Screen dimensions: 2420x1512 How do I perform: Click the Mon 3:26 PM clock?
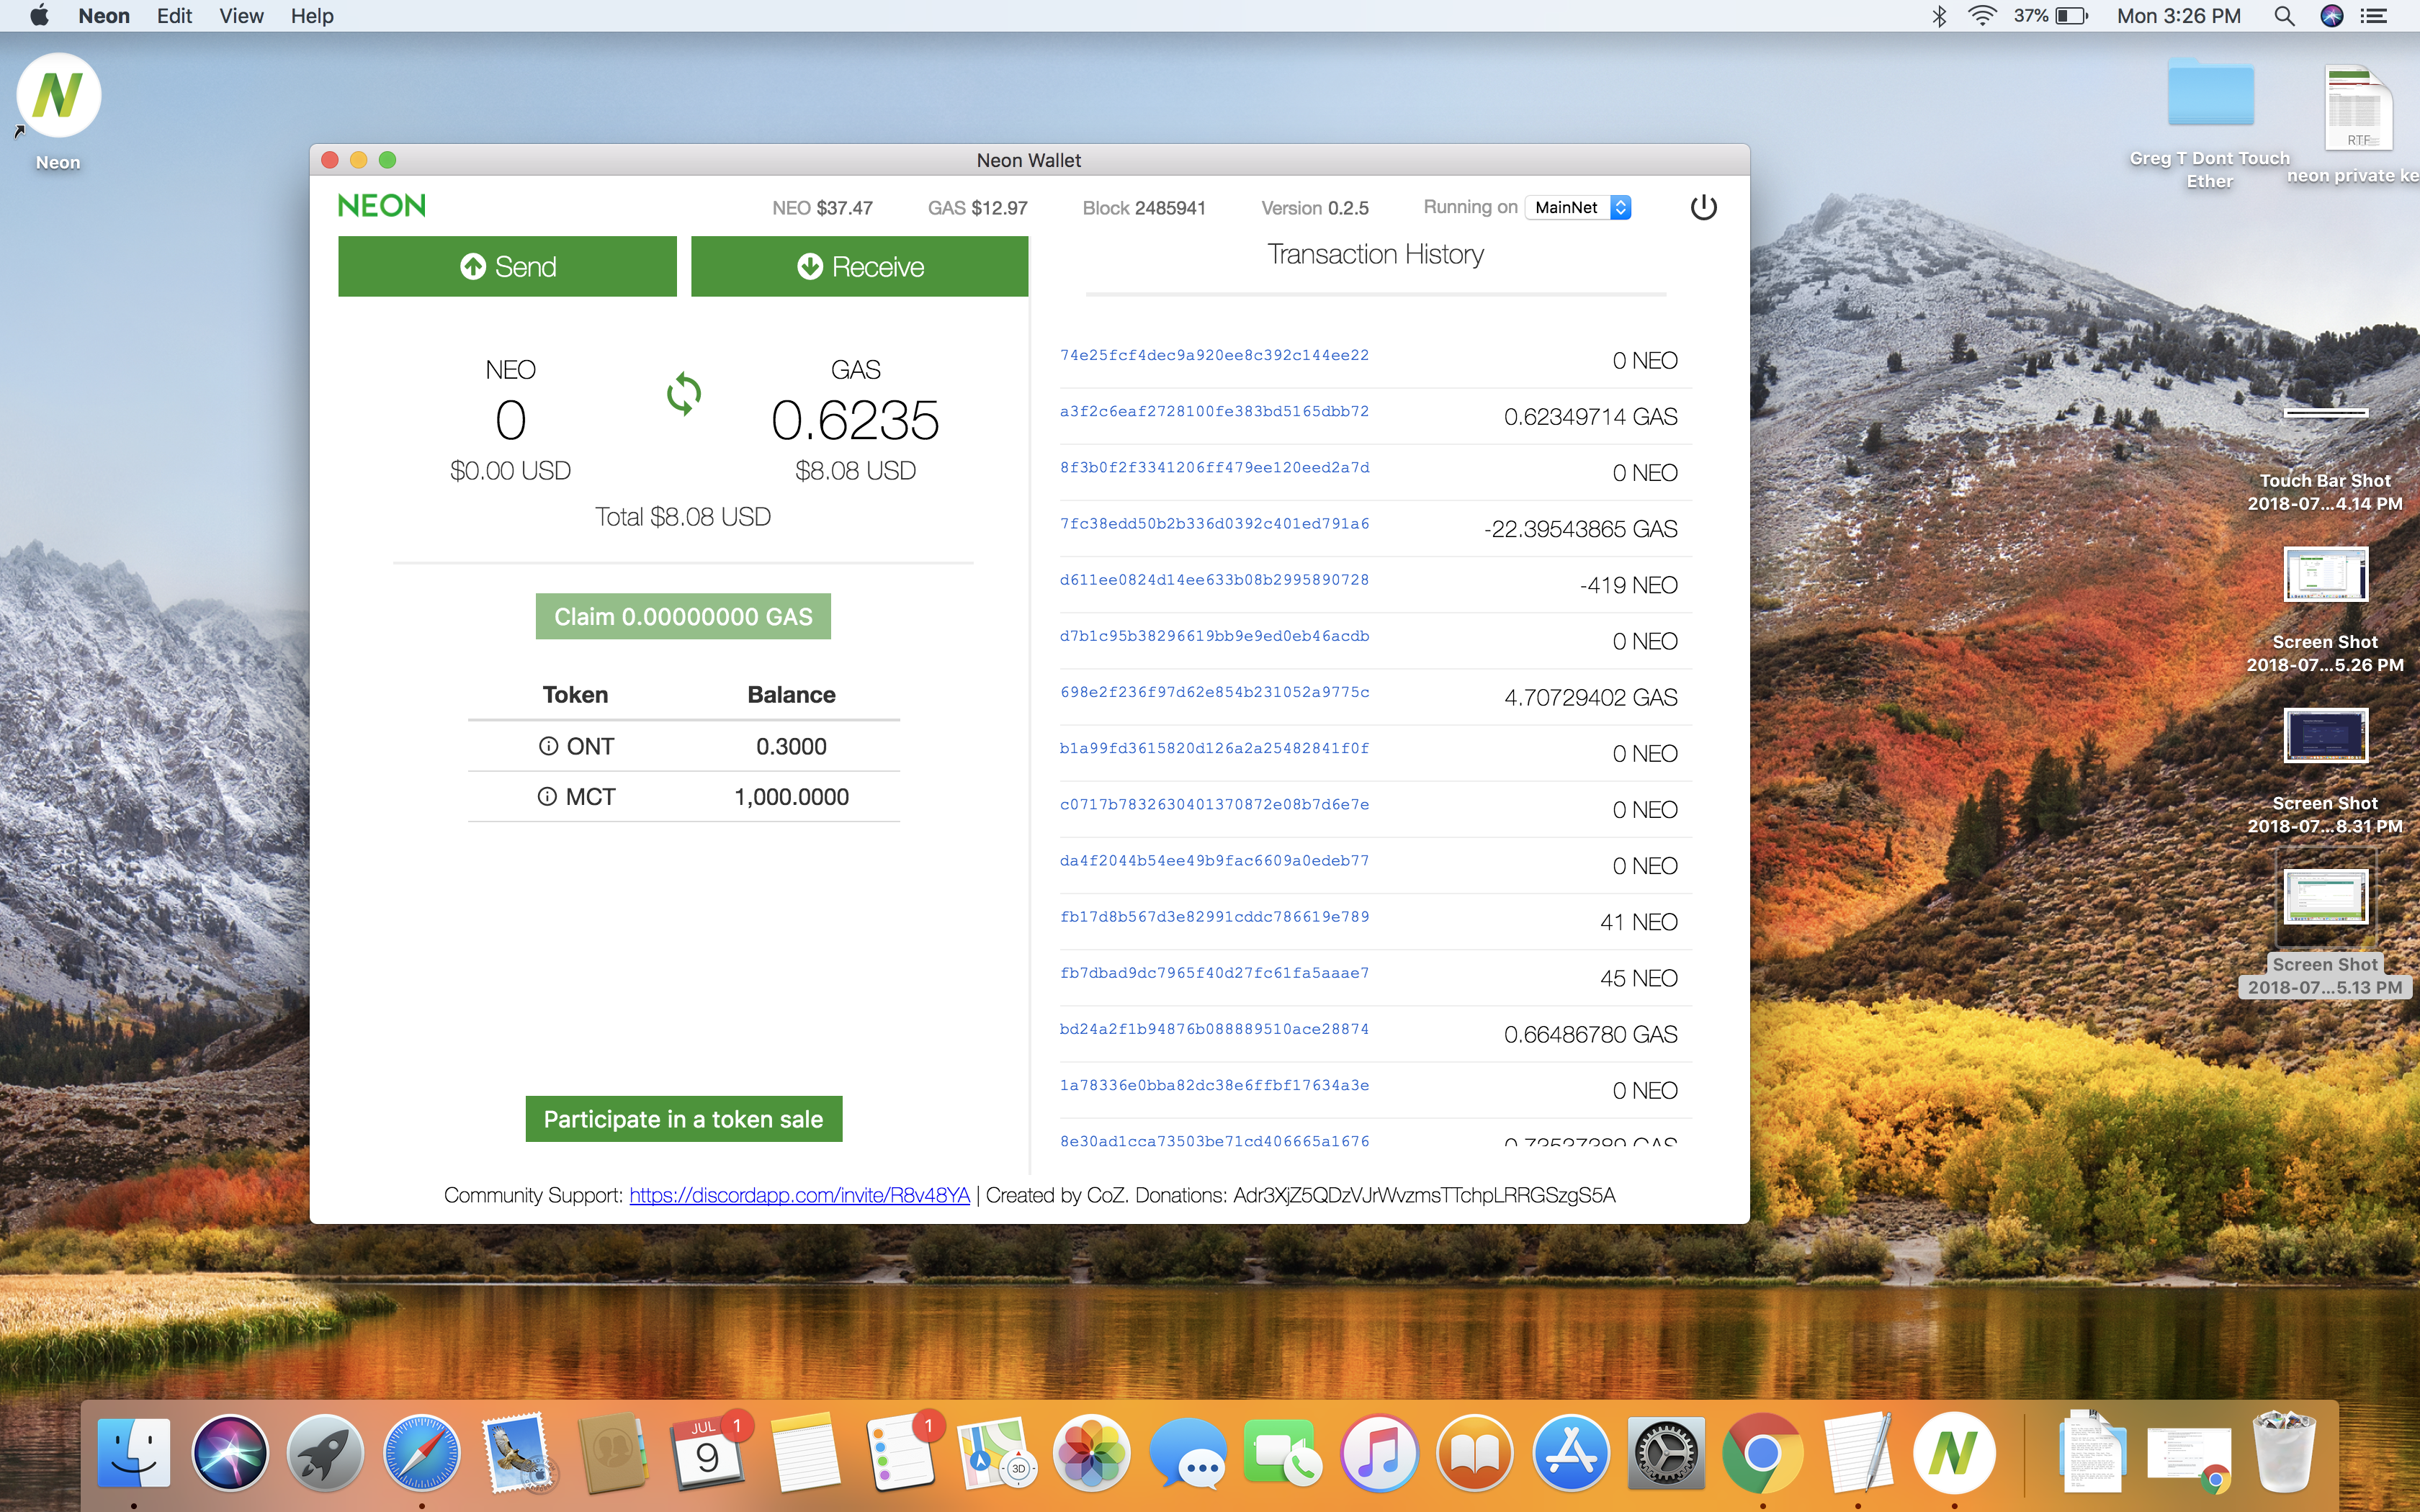coord(2178,16)
